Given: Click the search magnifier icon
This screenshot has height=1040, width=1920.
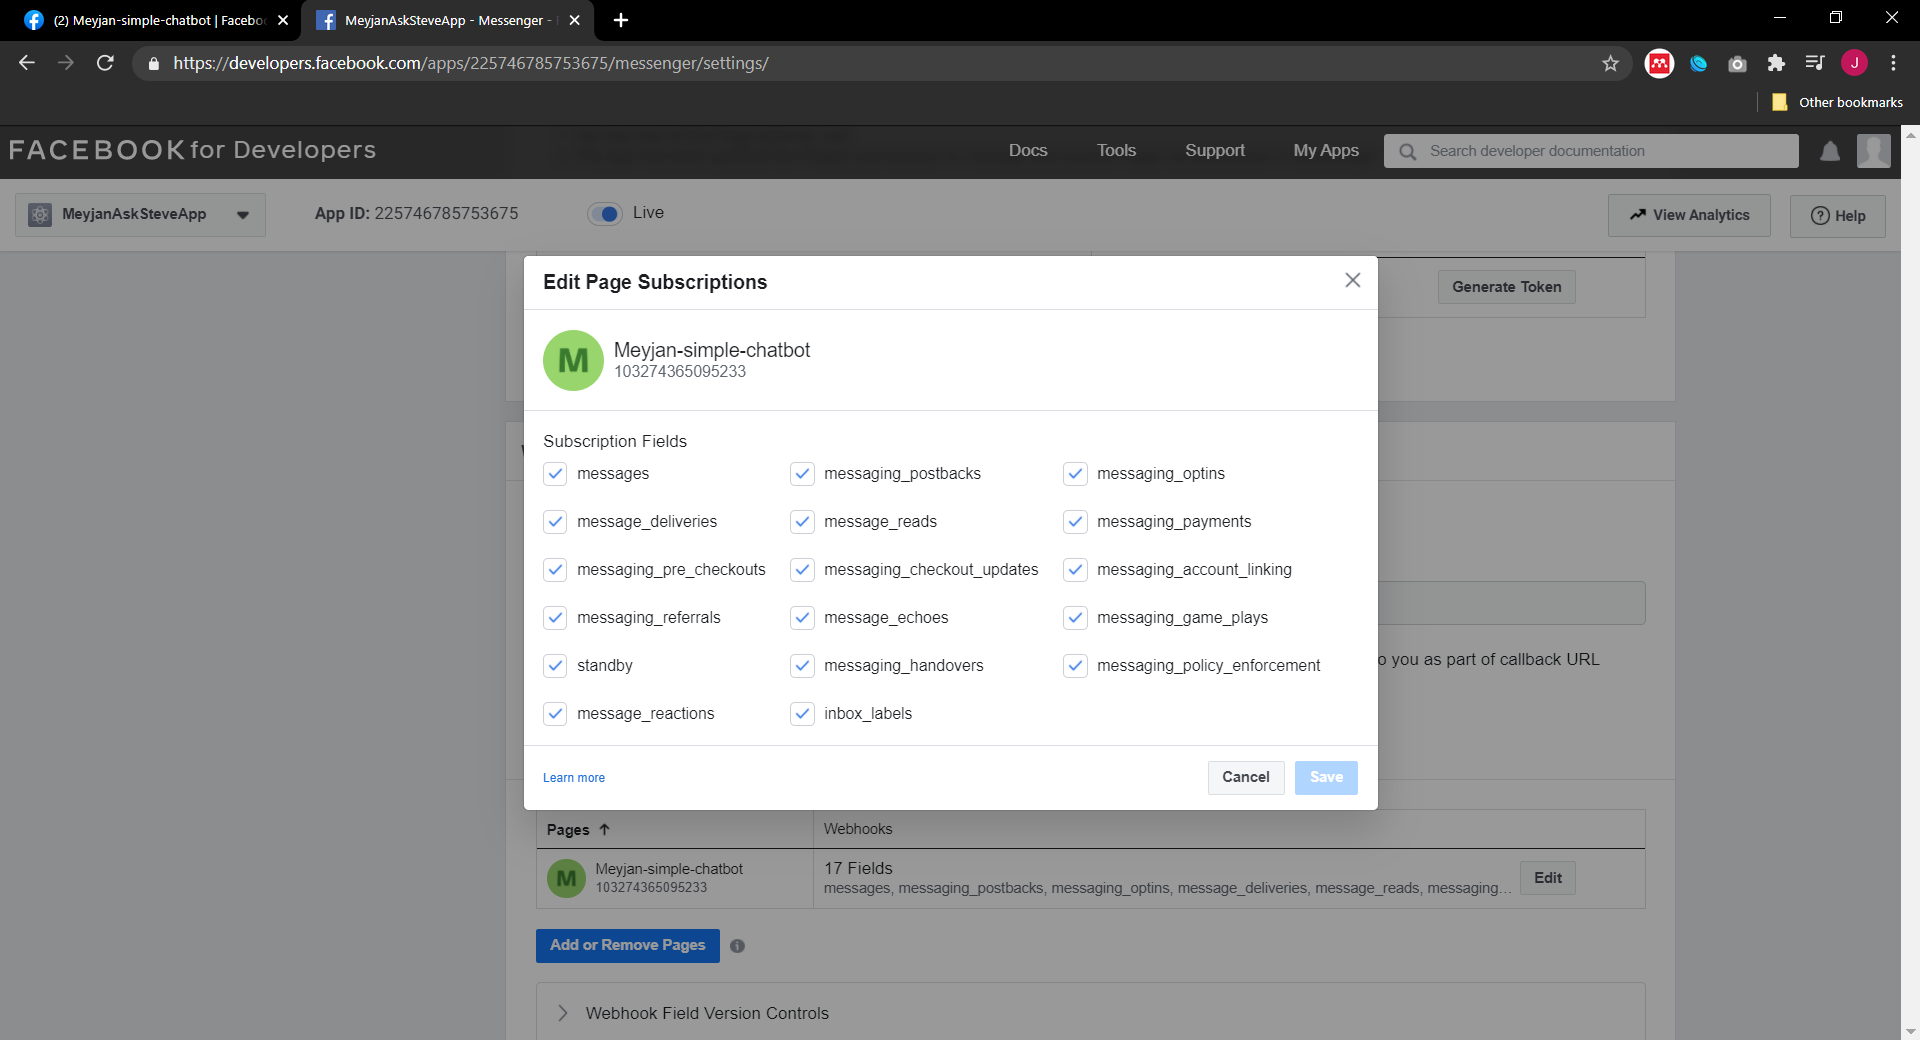Looking at the screenshot, I should pyautogui.click(x=1407, y=151).
